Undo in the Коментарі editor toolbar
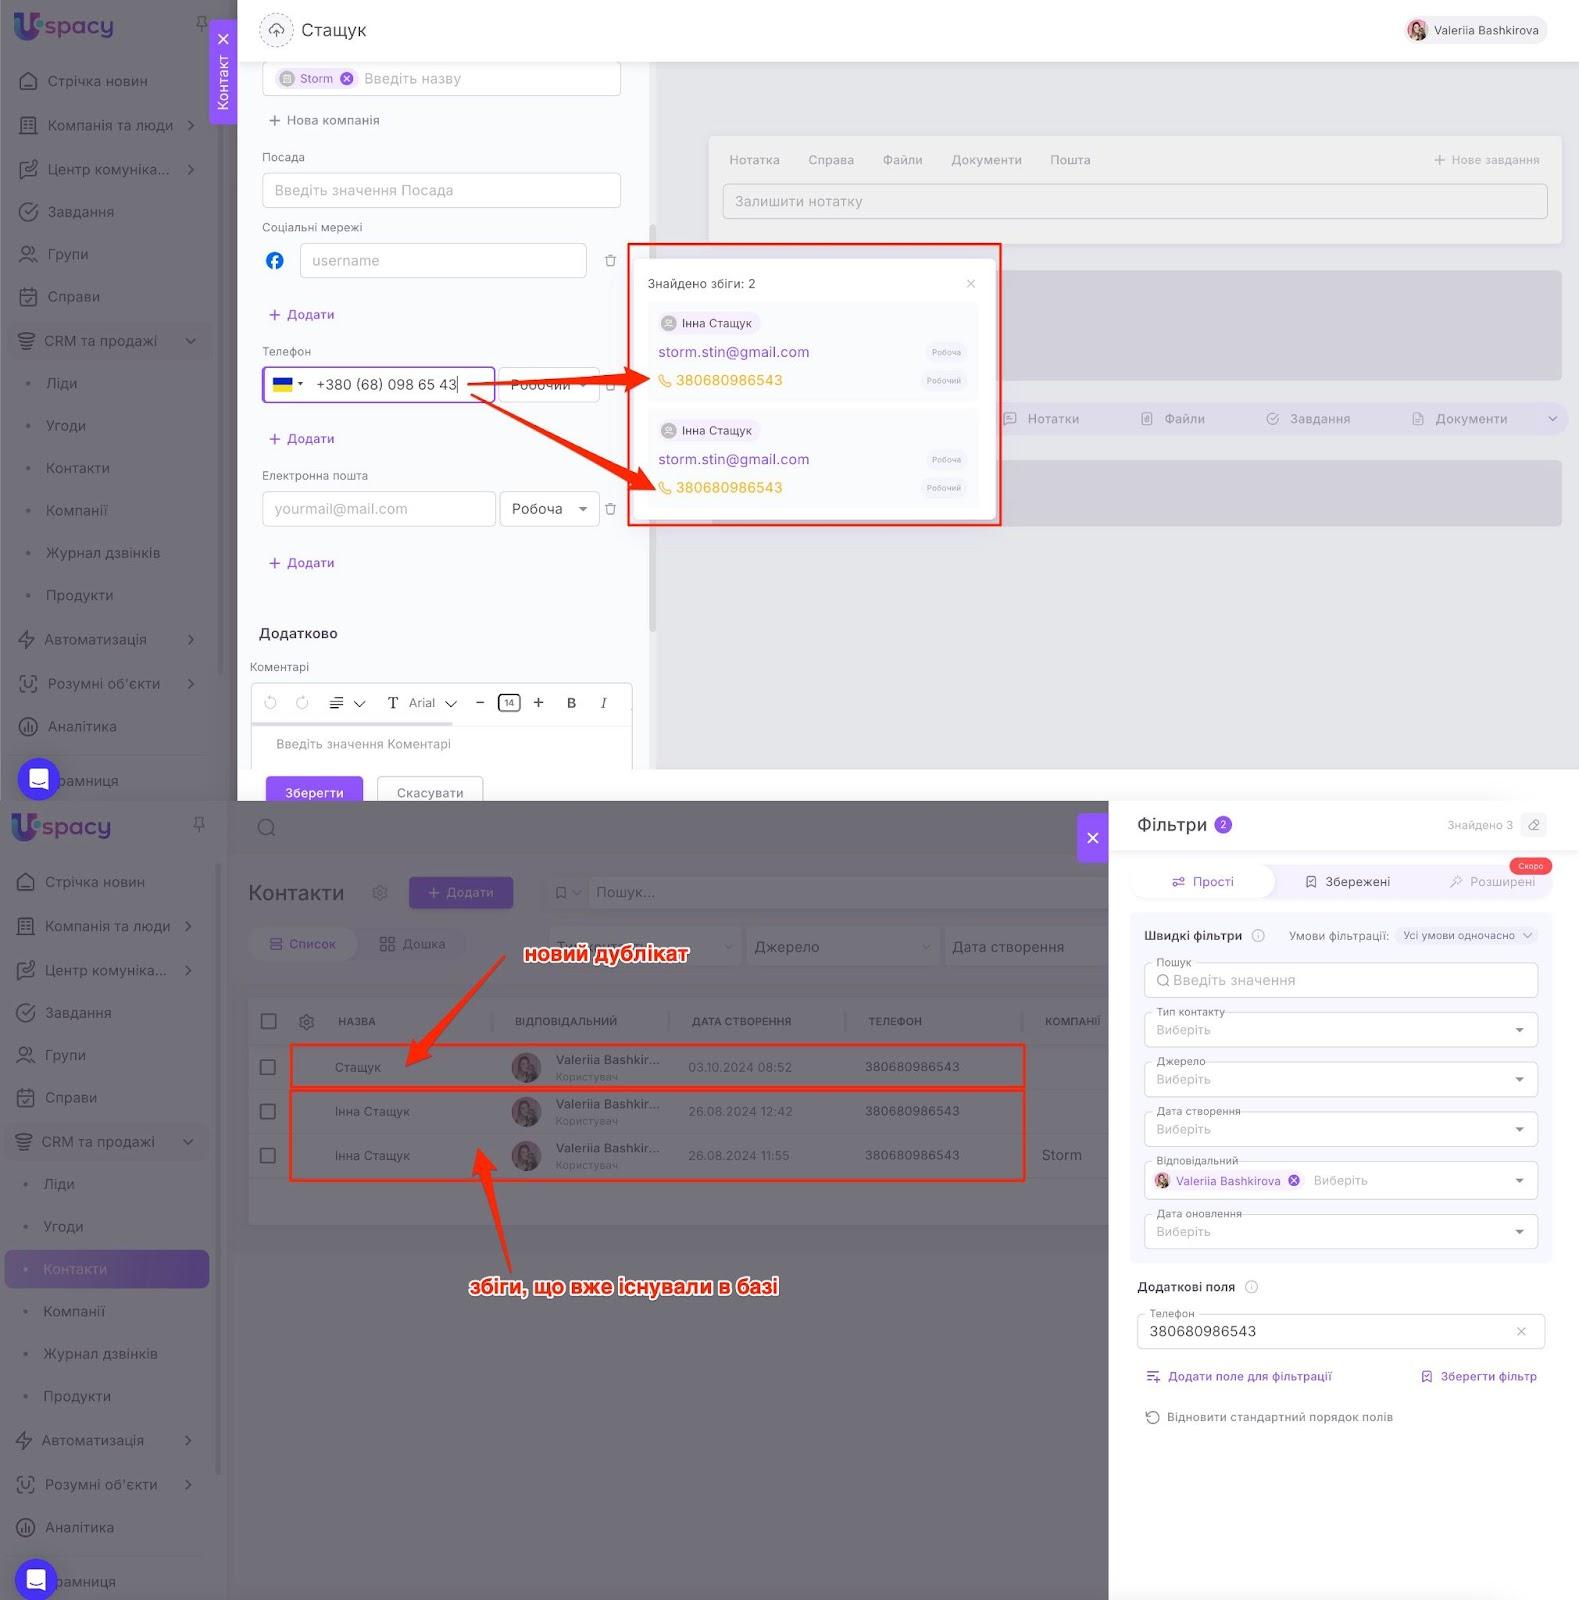Screen dimensions: 1579x1600 pos(270,703)
